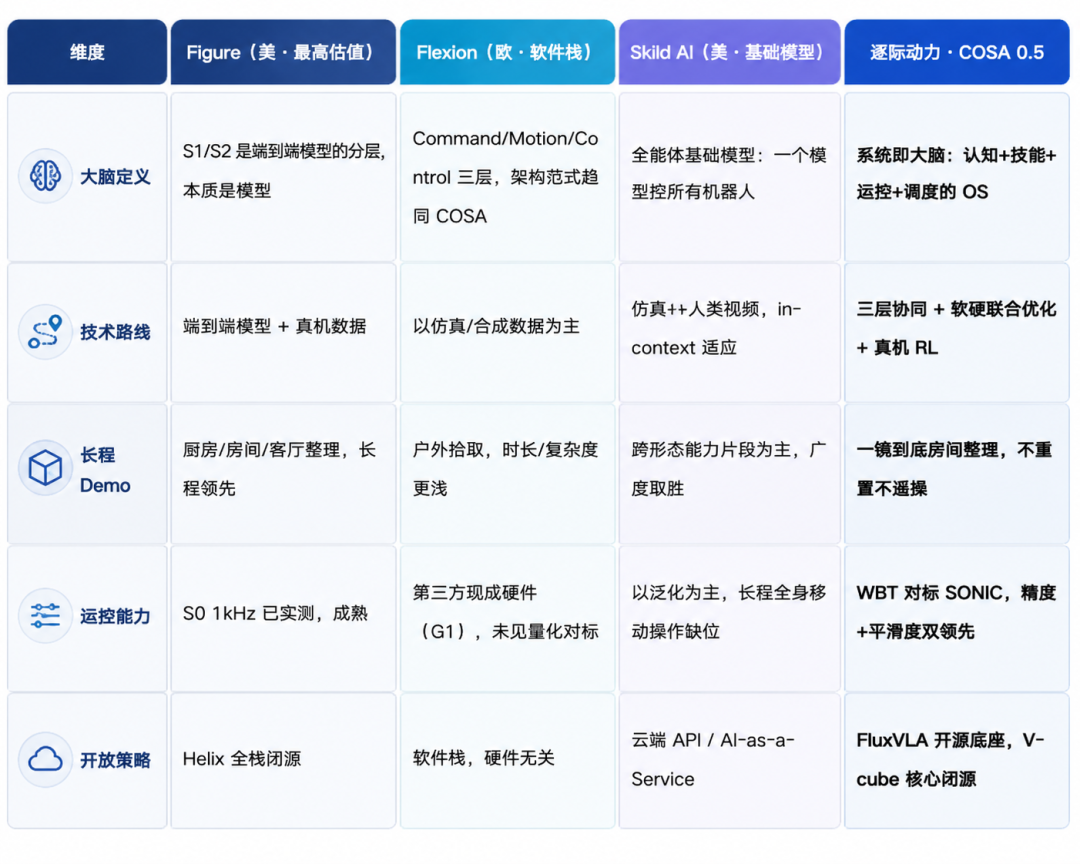Click the 仿真++人类视频 in-context 适应 cell

pos(729,332)
